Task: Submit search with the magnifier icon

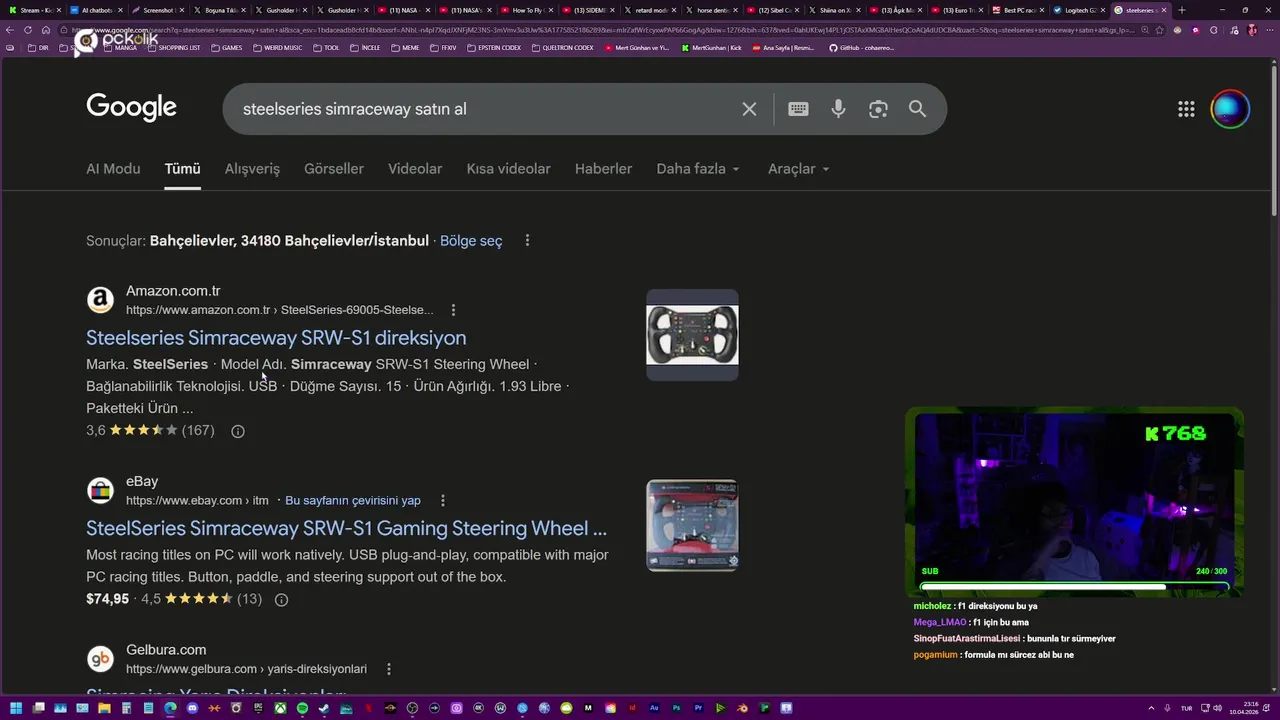Action: (x=917, y=109)
